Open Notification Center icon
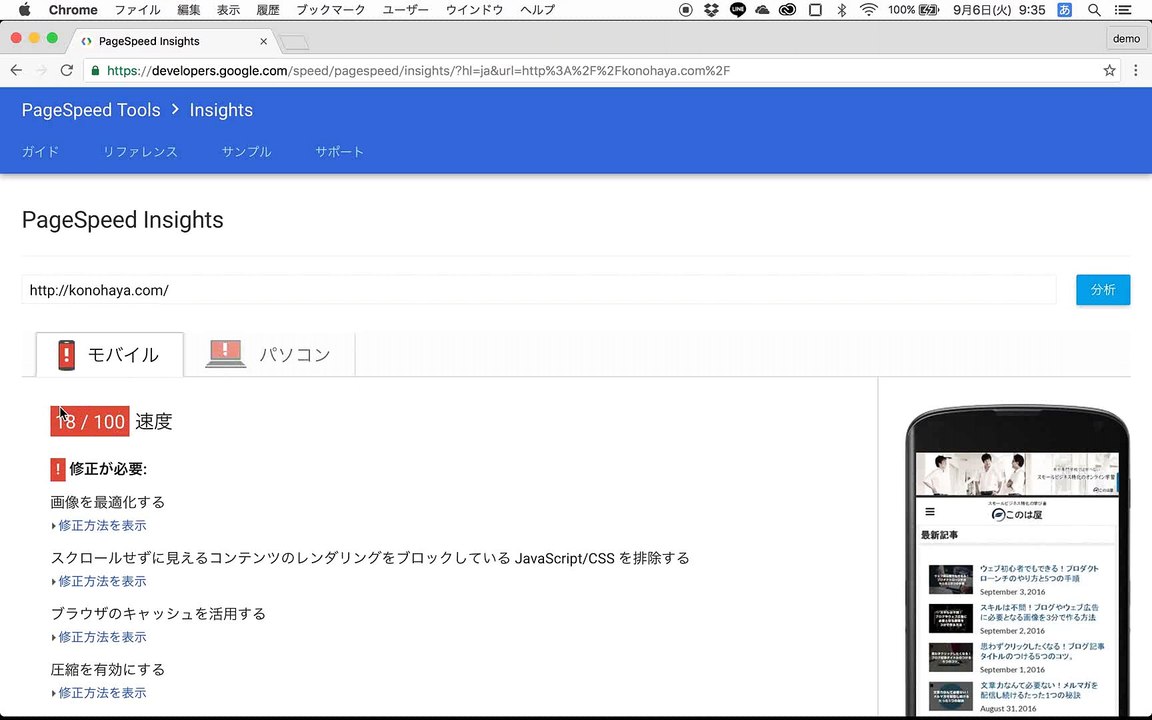The width and height of the screenshot is (1152, 720). (x=1123, y=10)
